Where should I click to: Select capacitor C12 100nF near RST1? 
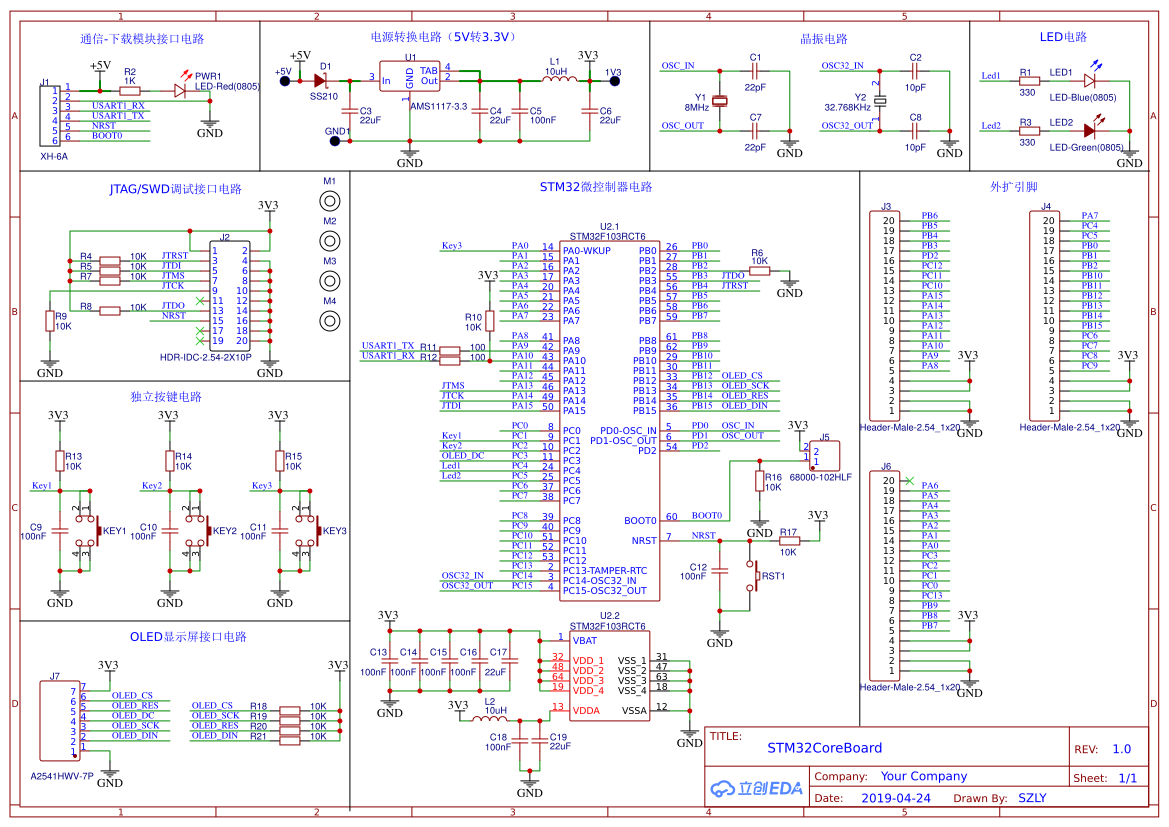(x=719, y=571)
